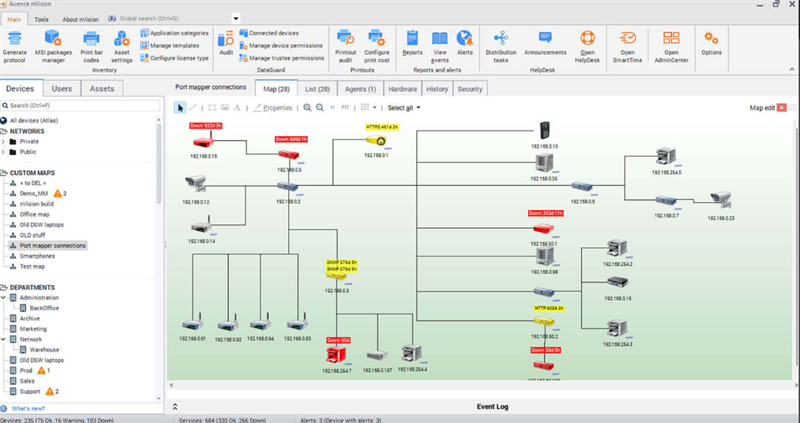
Task: Click Open HelpDesk icon
Action: [x=587, y=38]
